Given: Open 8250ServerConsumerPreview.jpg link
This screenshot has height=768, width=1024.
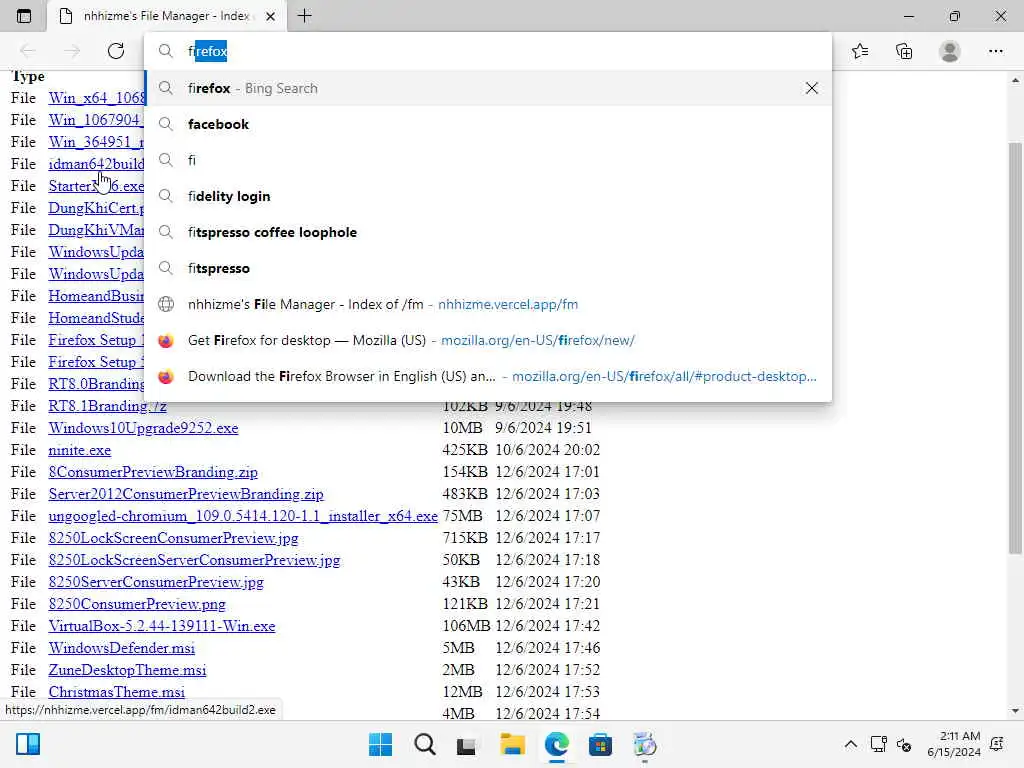Looking at the screenshot, I should [155, 582].
